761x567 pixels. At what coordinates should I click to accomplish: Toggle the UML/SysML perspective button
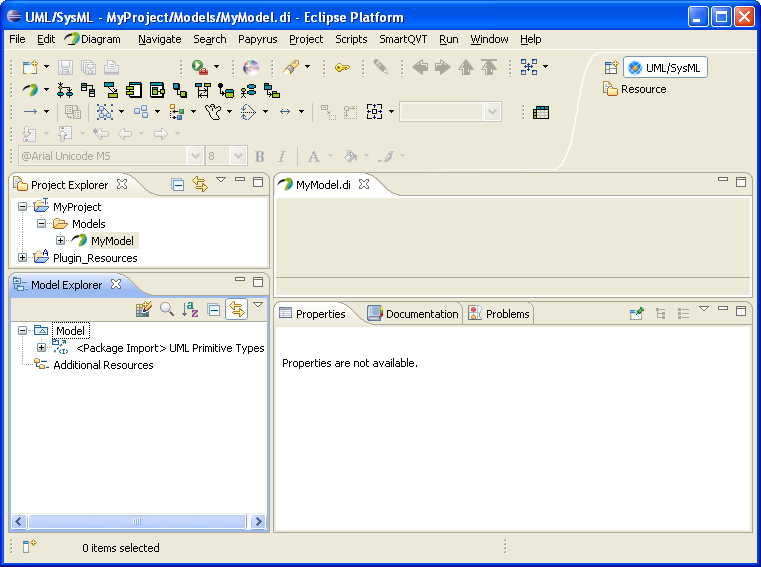[x=665, y=68]
